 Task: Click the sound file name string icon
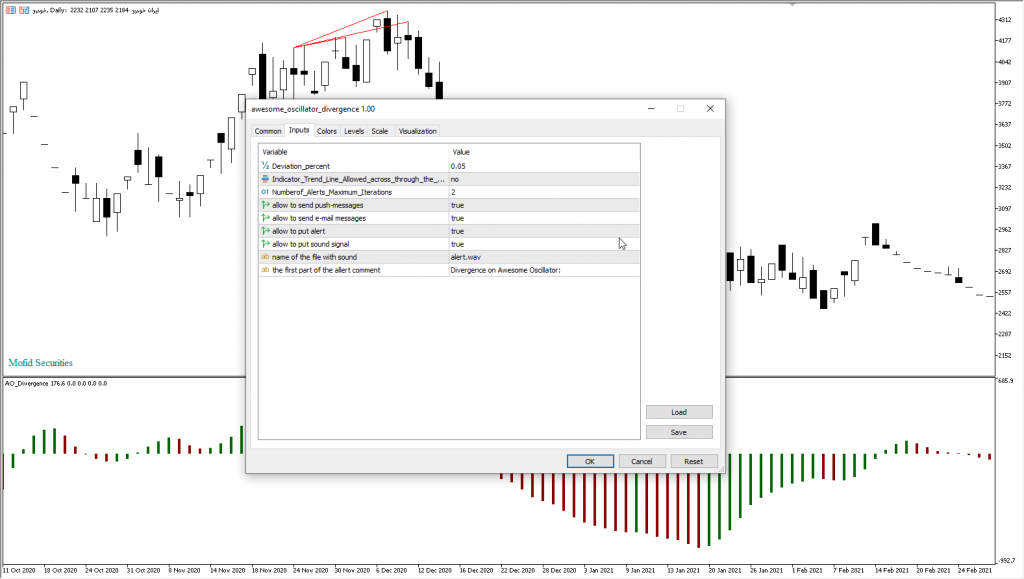(265, 257)
